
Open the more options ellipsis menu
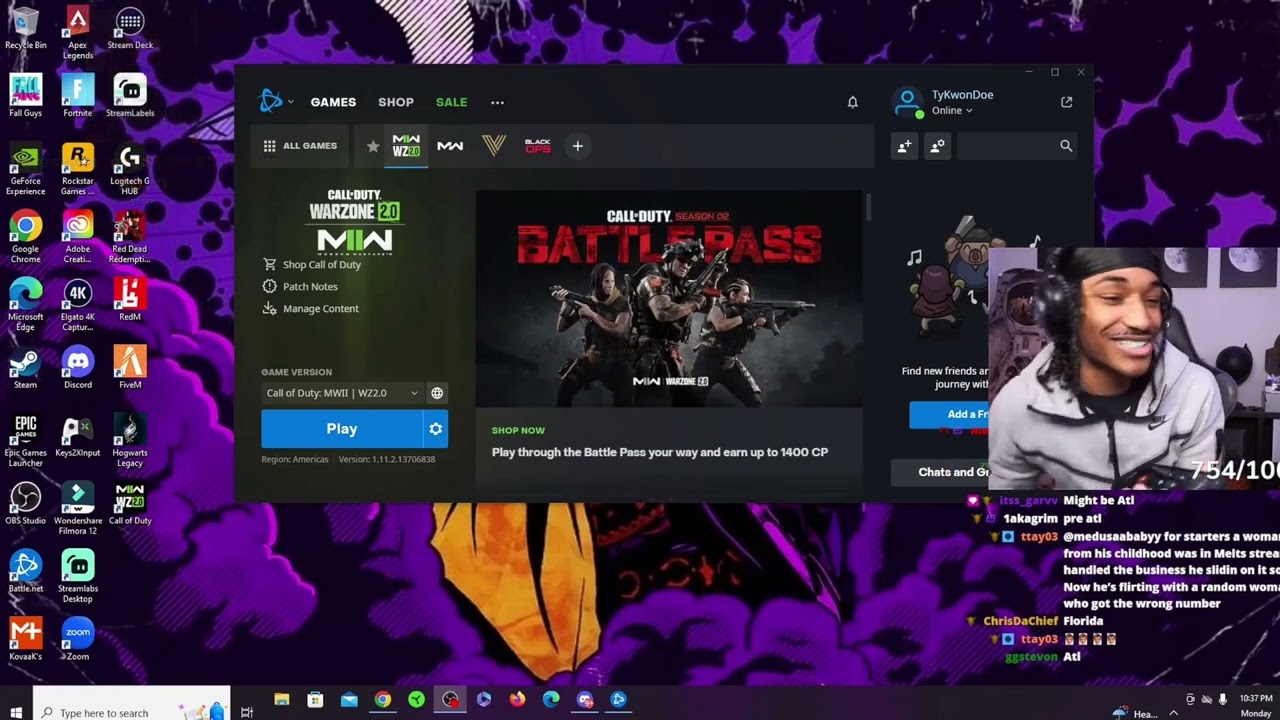[x=497, y=102]
